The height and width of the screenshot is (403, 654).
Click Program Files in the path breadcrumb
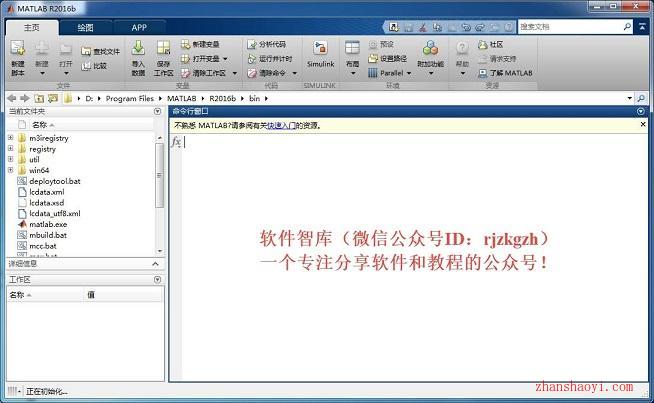coord(129,98)
